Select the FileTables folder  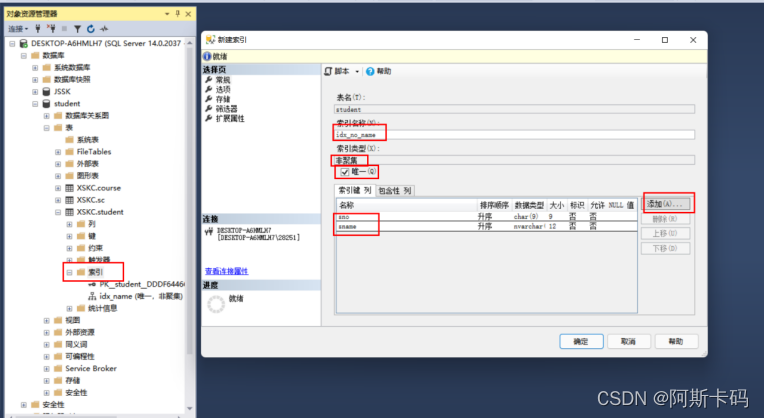coord(94,152)
